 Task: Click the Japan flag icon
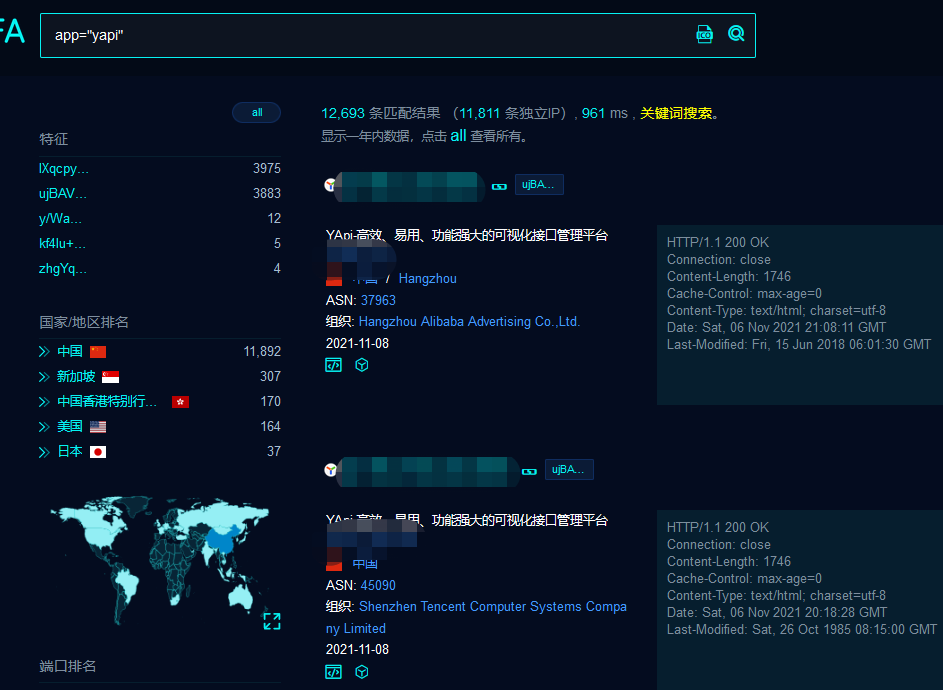(x=98, y=452)
